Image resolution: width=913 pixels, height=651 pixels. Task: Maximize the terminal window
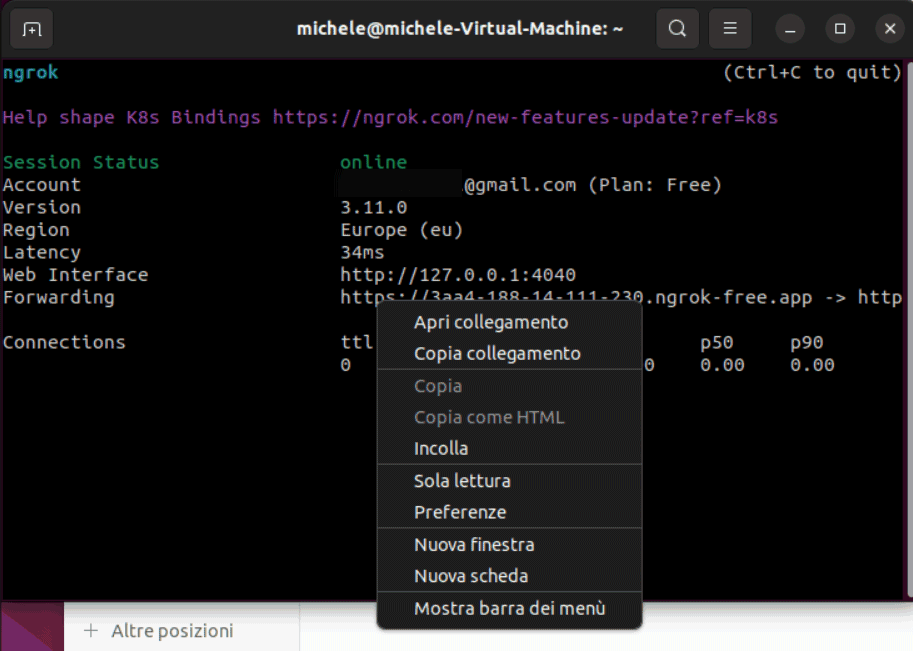click(840, 29)
